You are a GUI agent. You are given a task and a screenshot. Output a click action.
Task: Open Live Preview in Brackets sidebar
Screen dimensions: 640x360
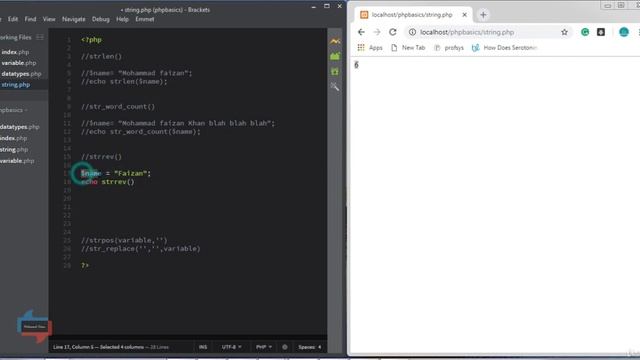(335, 41)
